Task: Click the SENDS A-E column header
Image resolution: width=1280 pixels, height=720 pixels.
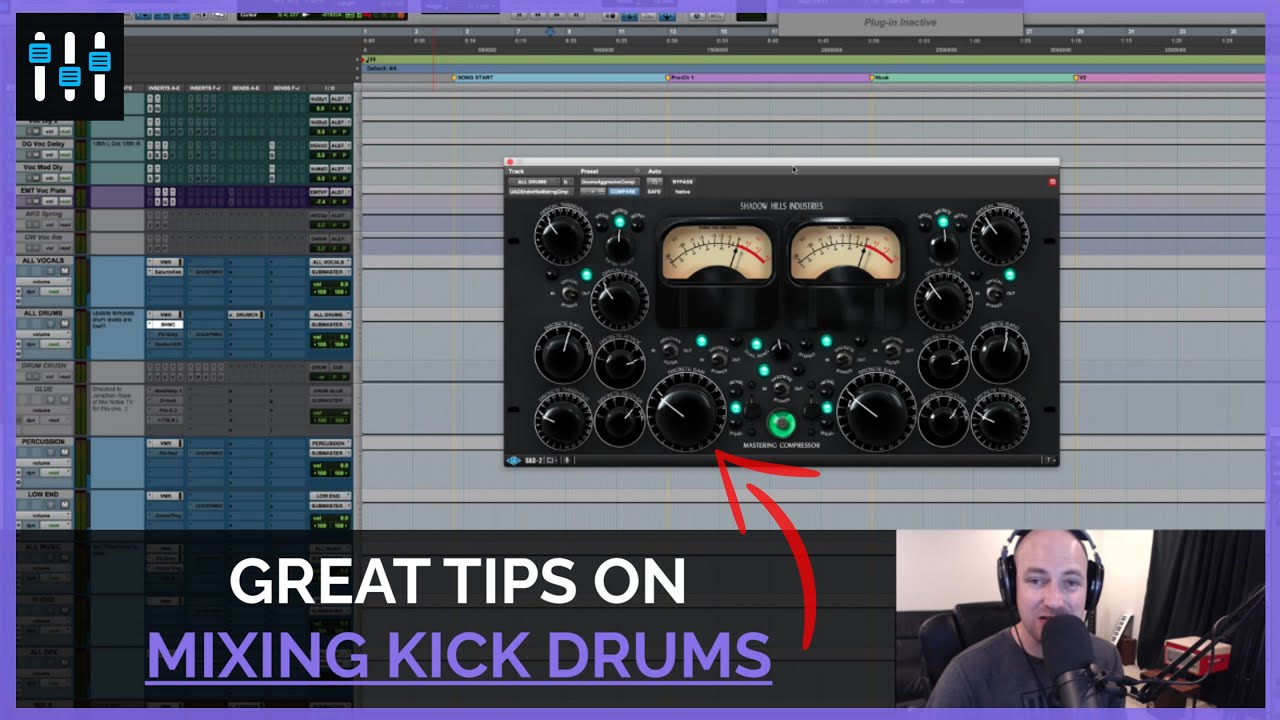Action: [246, 88]
